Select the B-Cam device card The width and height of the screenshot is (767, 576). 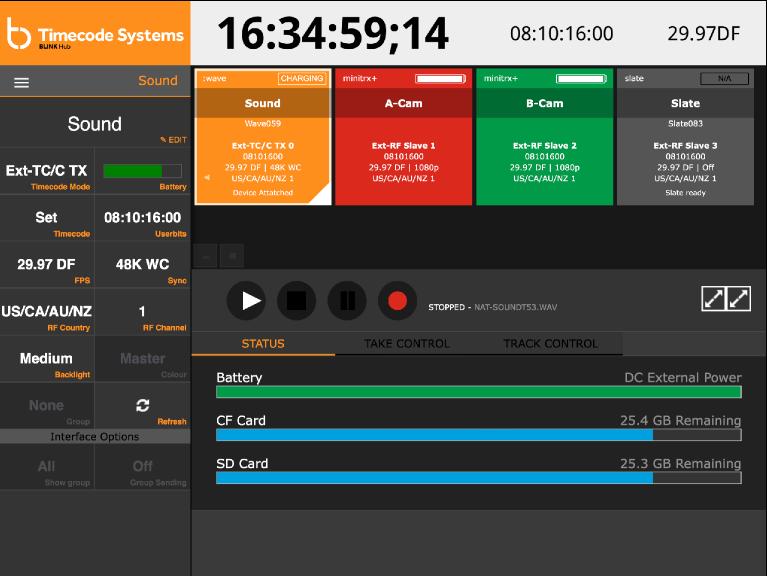pyautogui.click(x=544, y=137)
